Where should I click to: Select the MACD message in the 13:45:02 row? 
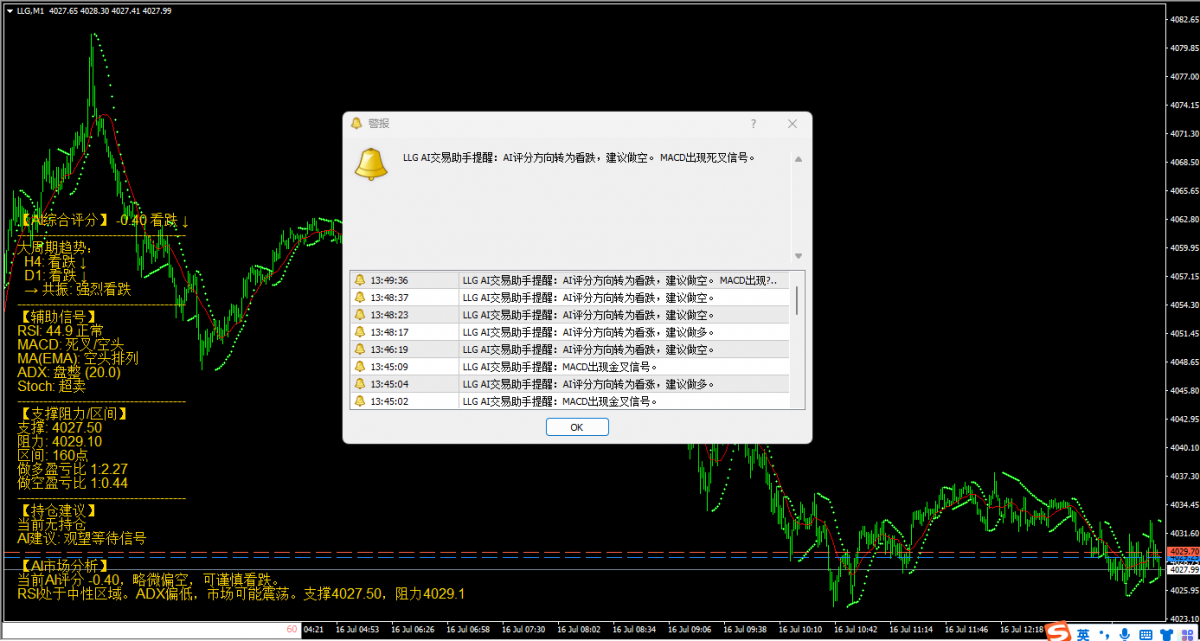[560, 401]
